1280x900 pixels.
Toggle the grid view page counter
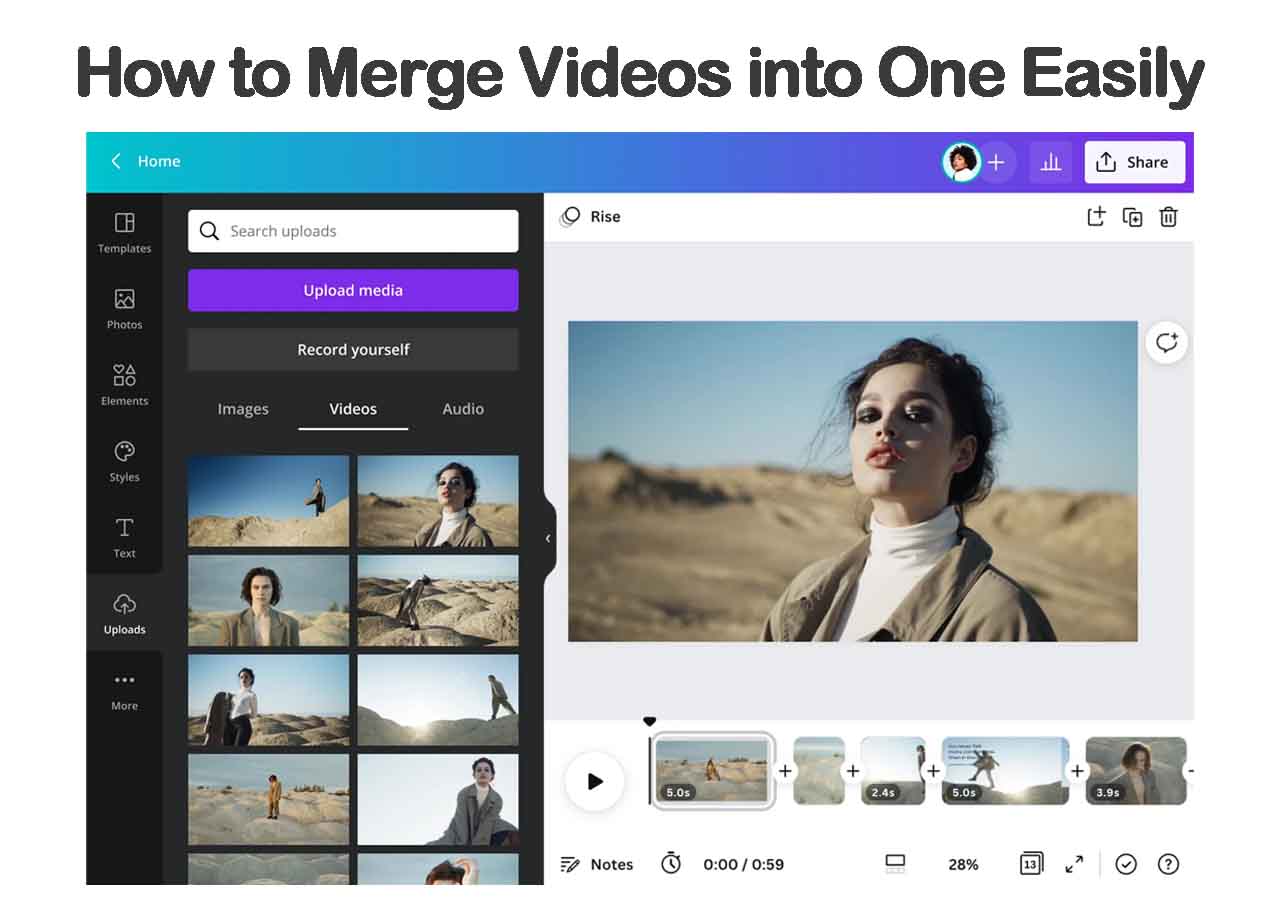(1031, 864)
